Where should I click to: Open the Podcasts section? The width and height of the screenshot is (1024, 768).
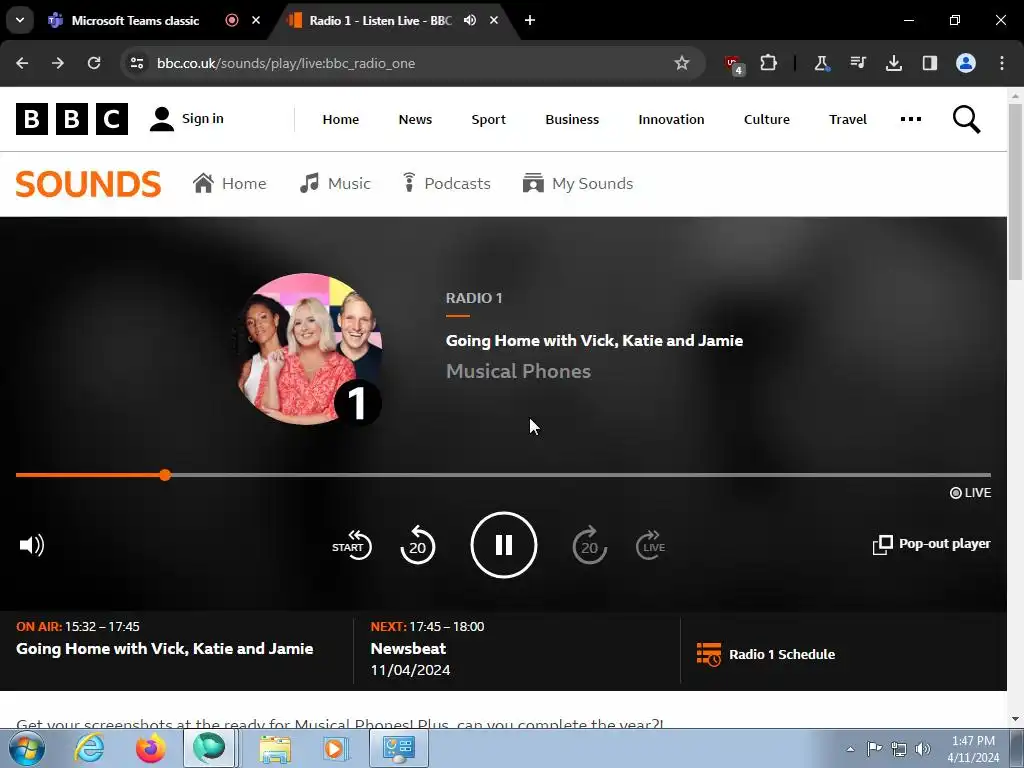point(446,184)
